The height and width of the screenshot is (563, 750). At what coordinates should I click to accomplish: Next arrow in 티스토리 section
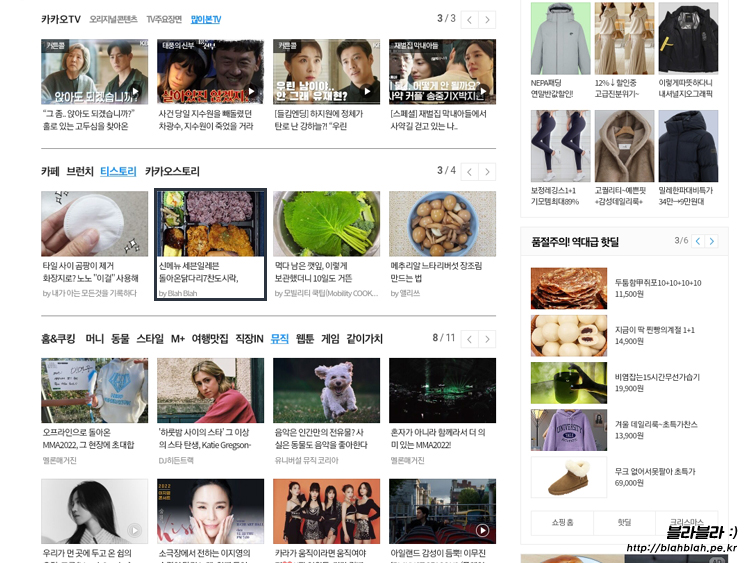pyautogui.click(x=487, y=172)
